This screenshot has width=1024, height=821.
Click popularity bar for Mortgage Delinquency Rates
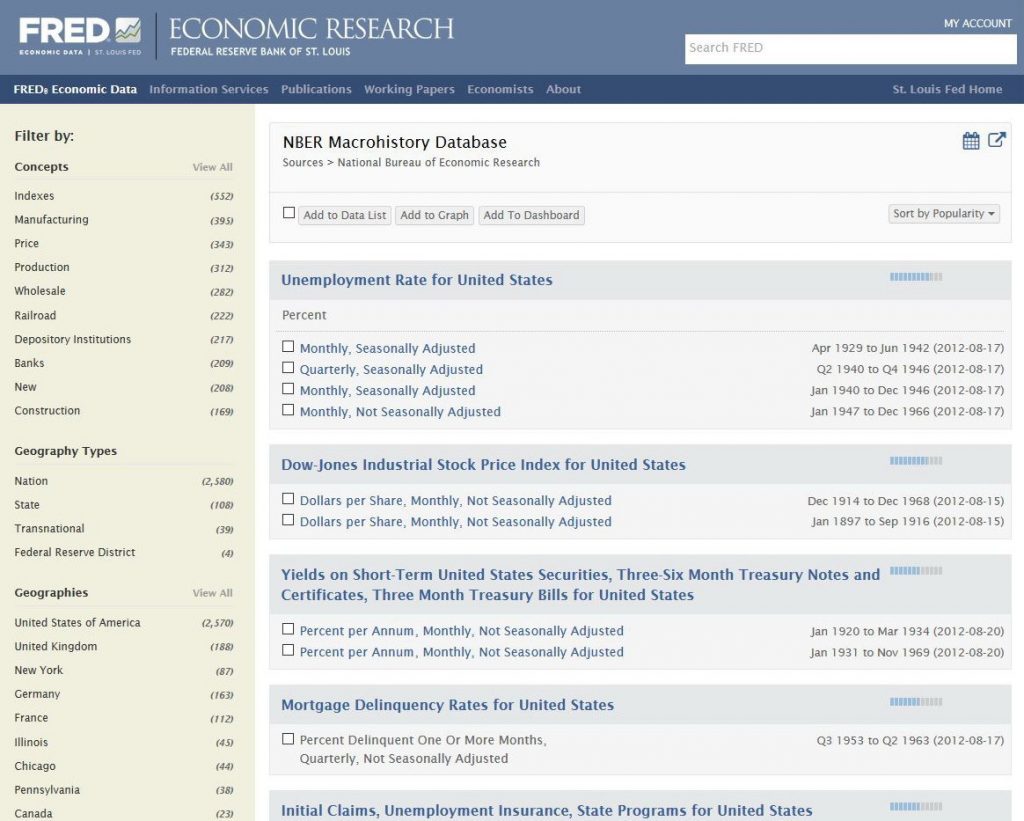pyautogui.click(x=915, y=702)
